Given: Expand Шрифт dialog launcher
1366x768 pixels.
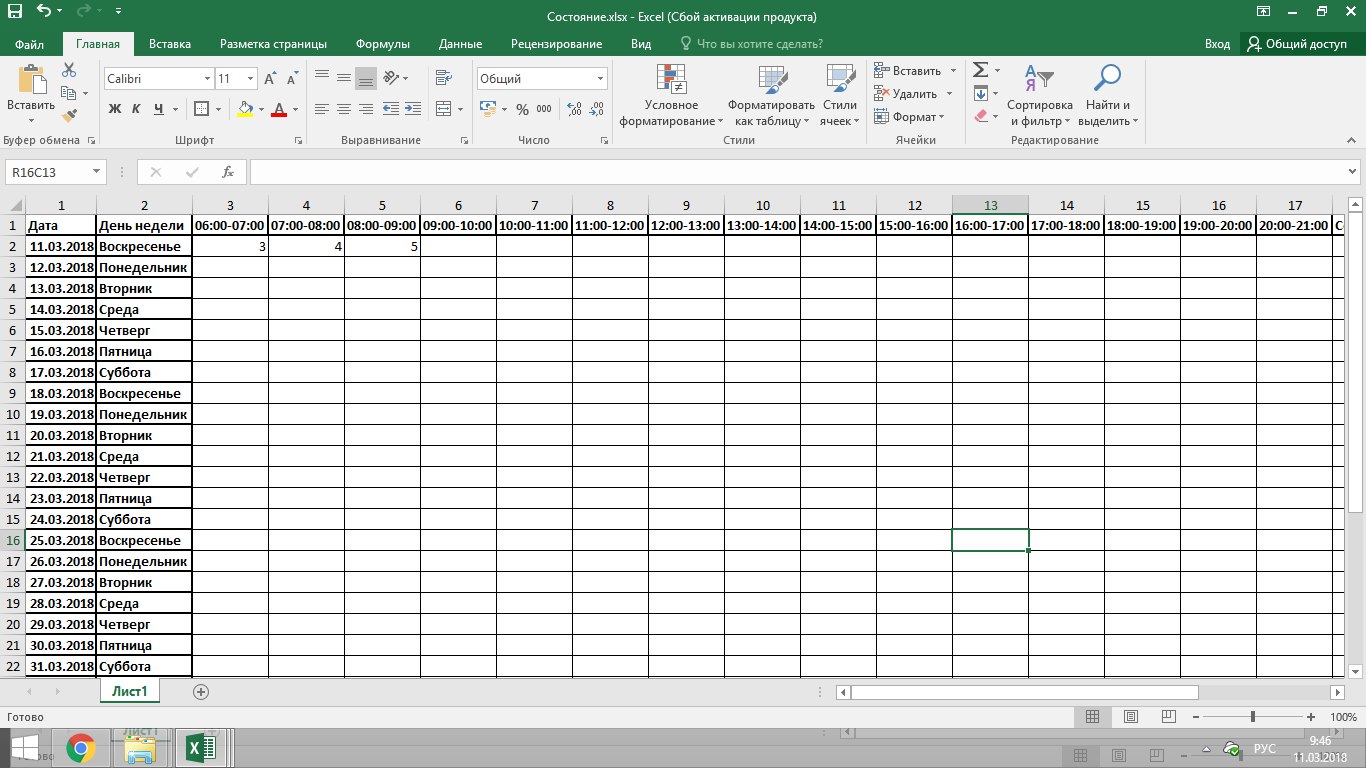Looking at the screenshot, I should pos(297,141).
